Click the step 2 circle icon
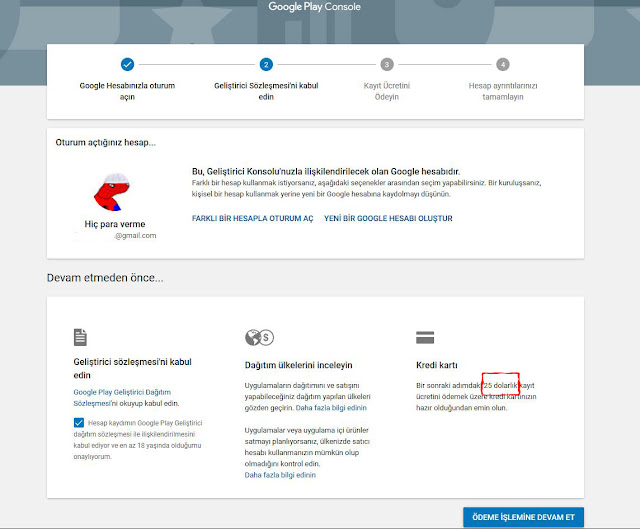Viewport: 640px width, 529px height. pos(266,64)
